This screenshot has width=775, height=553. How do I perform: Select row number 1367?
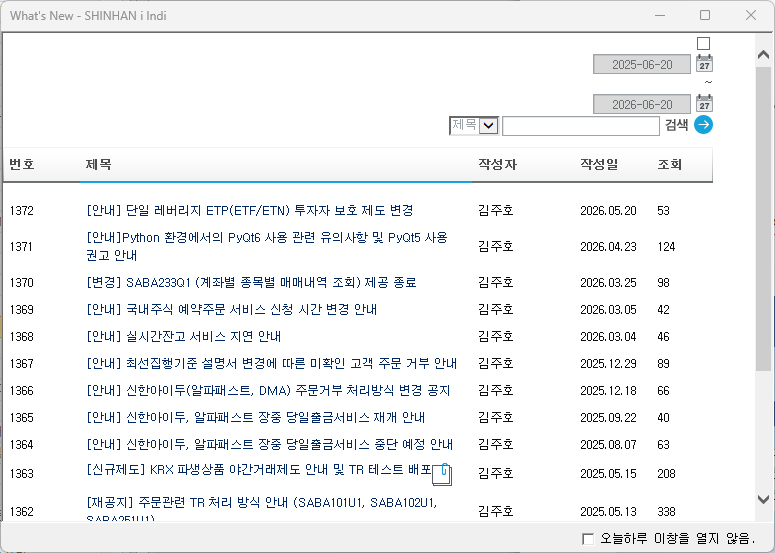pyautogui.click(x=22, y=364)
